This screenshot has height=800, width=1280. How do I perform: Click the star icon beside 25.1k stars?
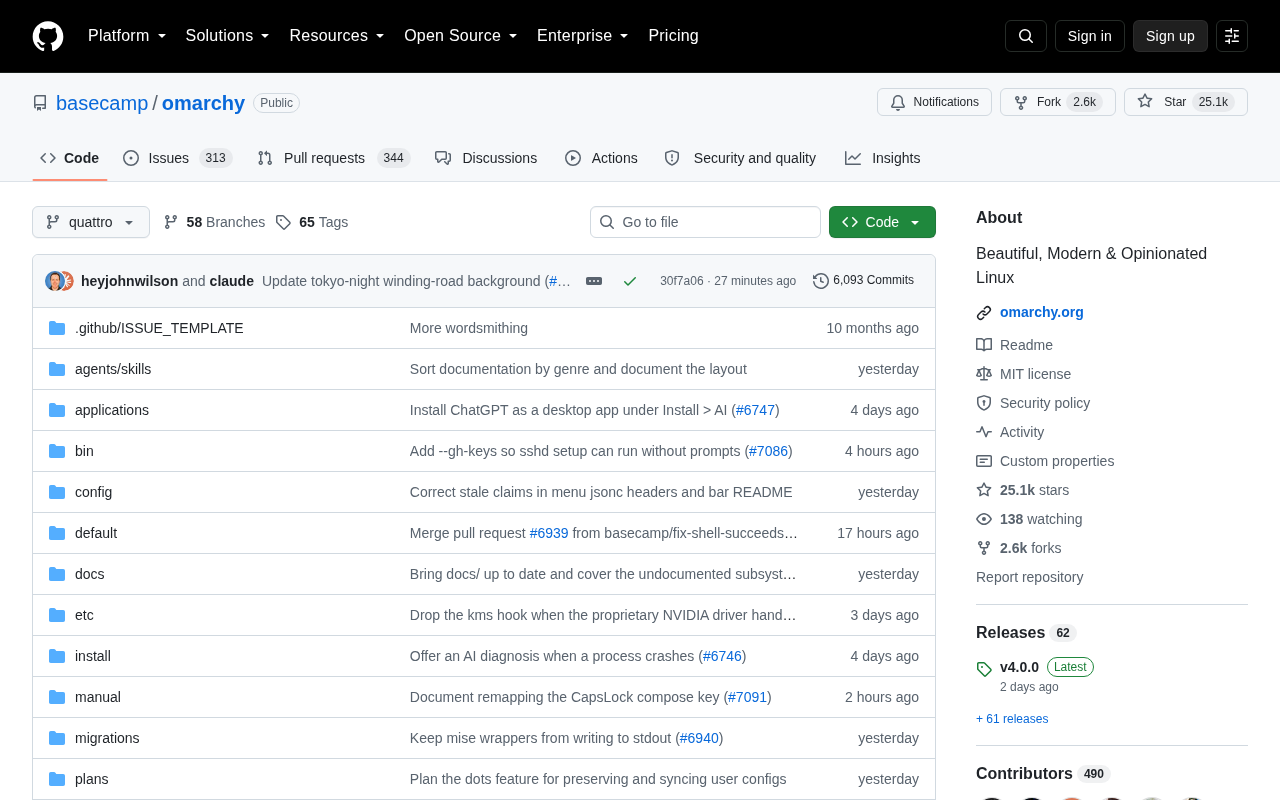(984, 490)
